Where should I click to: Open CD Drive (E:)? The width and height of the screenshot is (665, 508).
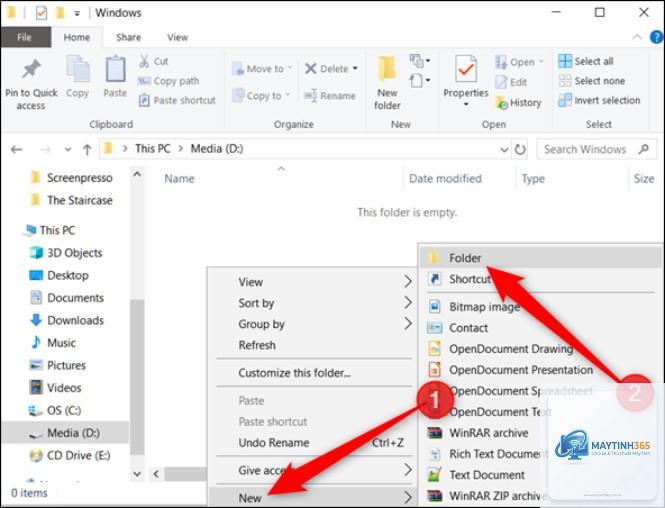pos(70,455)
